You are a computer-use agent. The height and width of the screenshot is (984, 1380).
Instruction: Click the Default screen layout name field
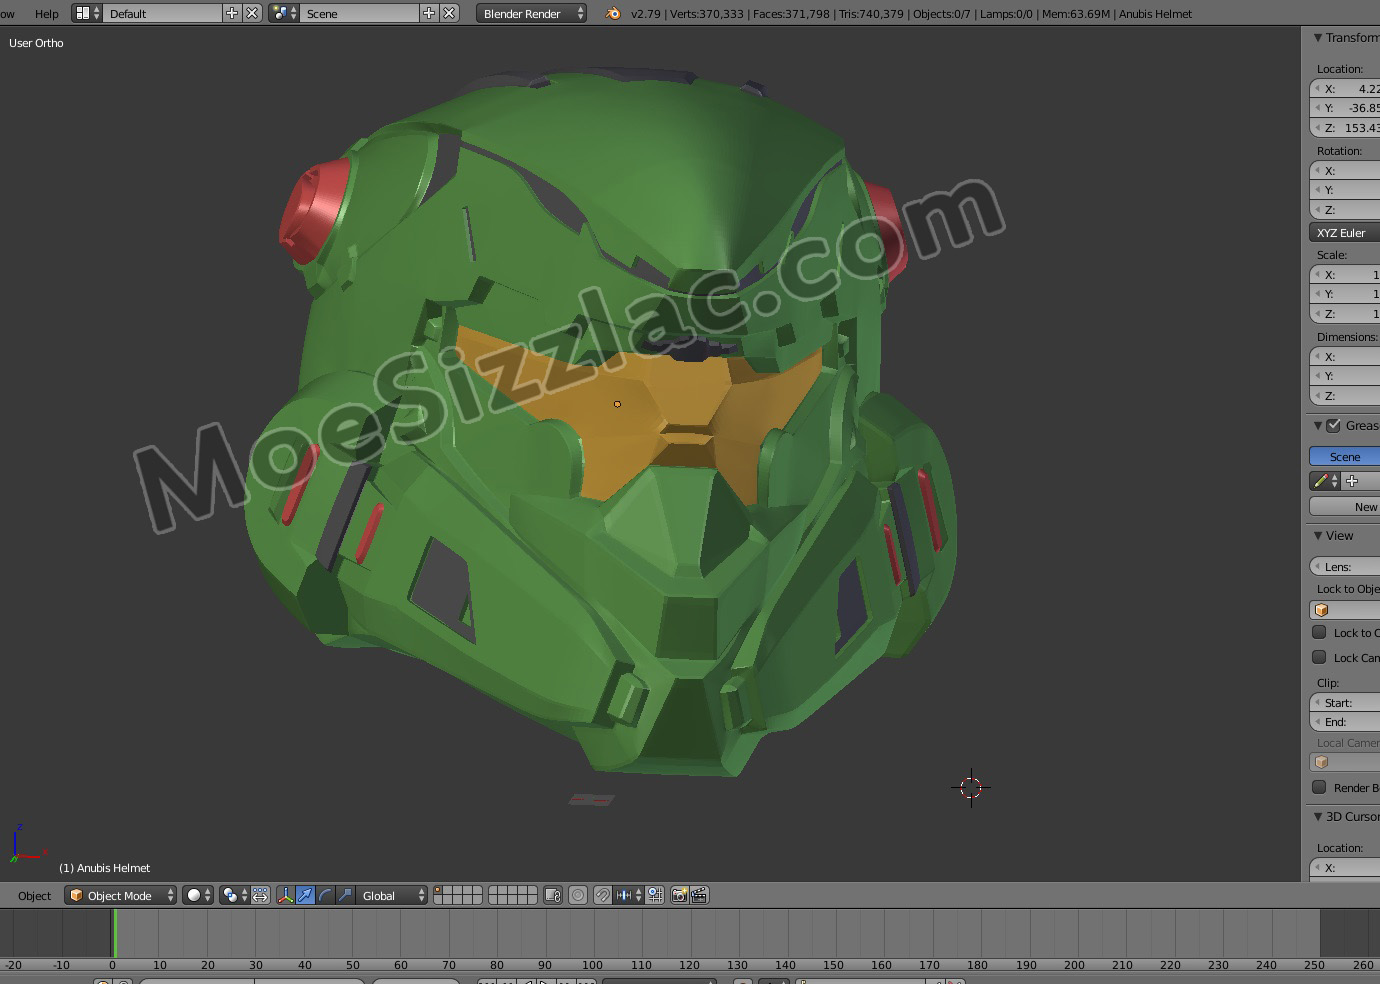coord(162,13)
